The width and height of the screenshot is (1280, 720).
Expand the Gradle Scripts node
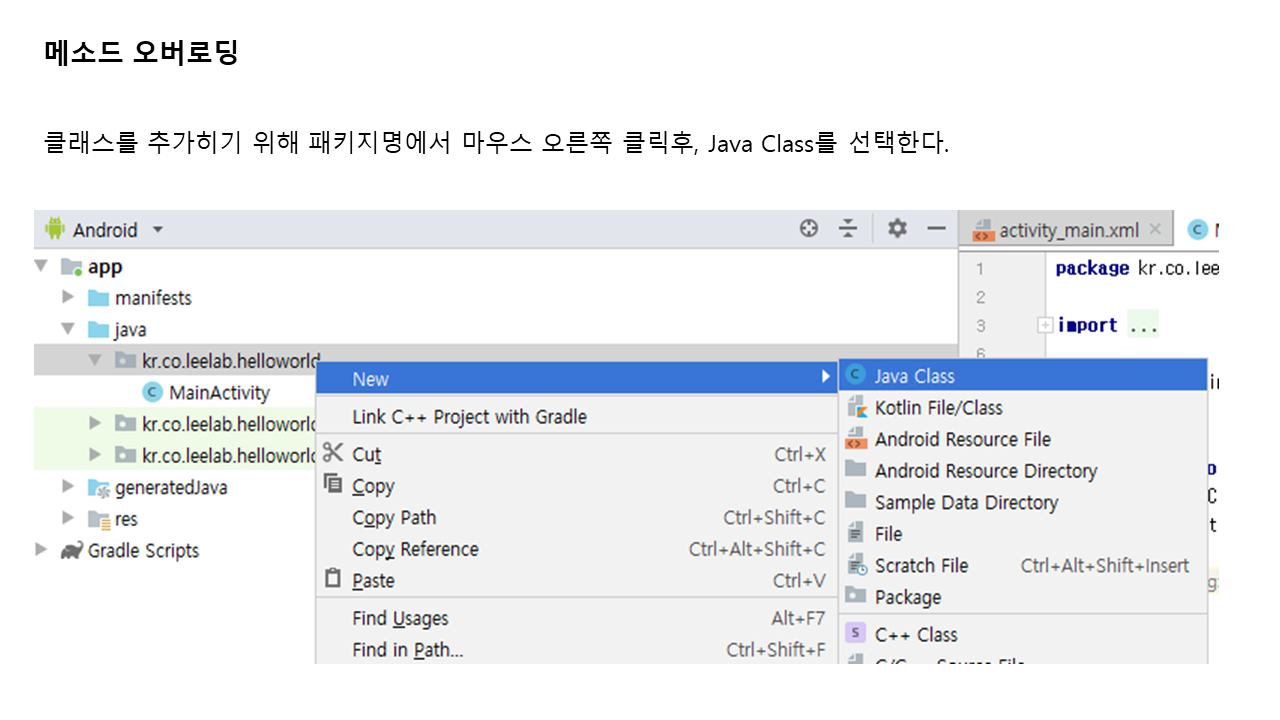click(41, 550)
